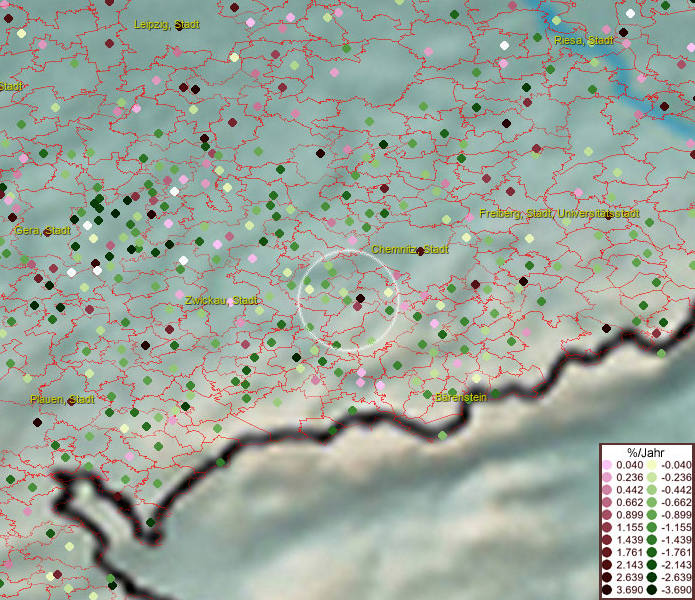Click the 1.761 legend value text
Image resolution: width=695 pixels, height=600 pixels.
point(629,553)
